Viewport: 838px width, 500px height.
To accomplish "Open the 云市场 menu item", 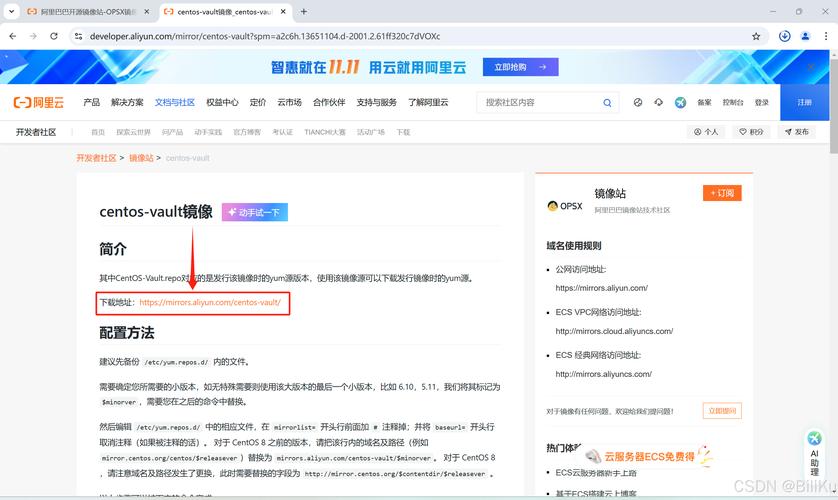I will (x=289, y=102).
